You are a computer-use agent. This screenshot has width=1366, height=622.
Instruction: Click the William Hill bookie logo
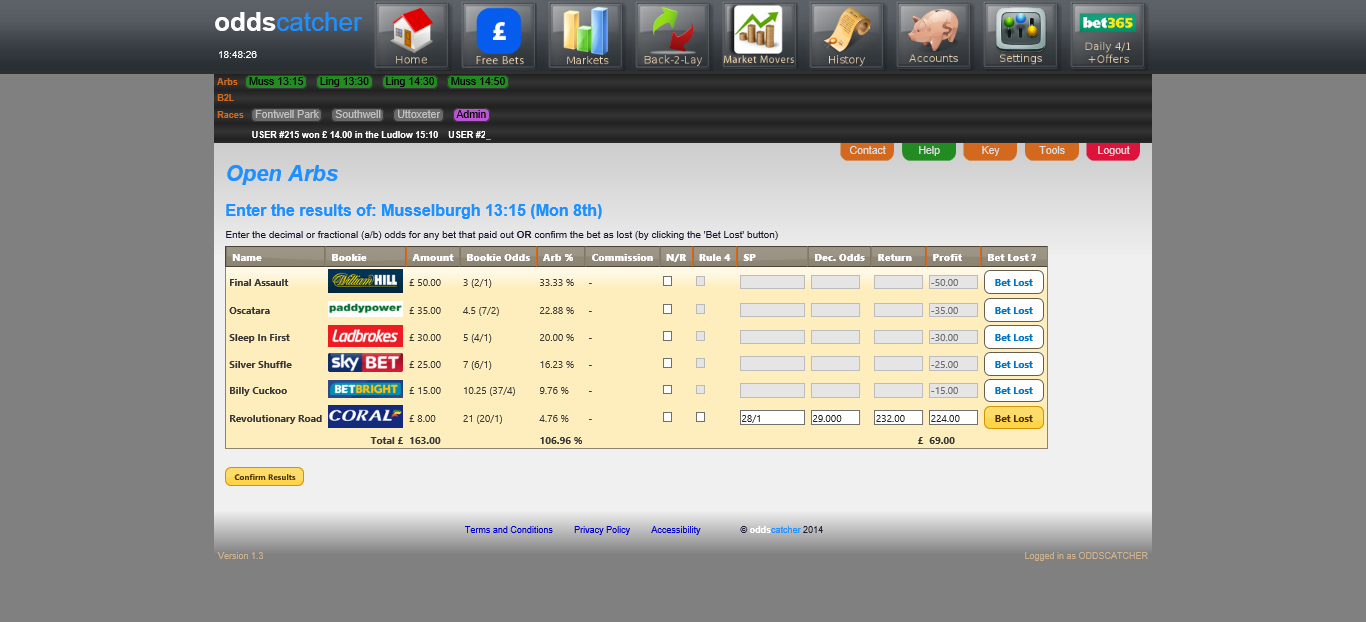365,281
